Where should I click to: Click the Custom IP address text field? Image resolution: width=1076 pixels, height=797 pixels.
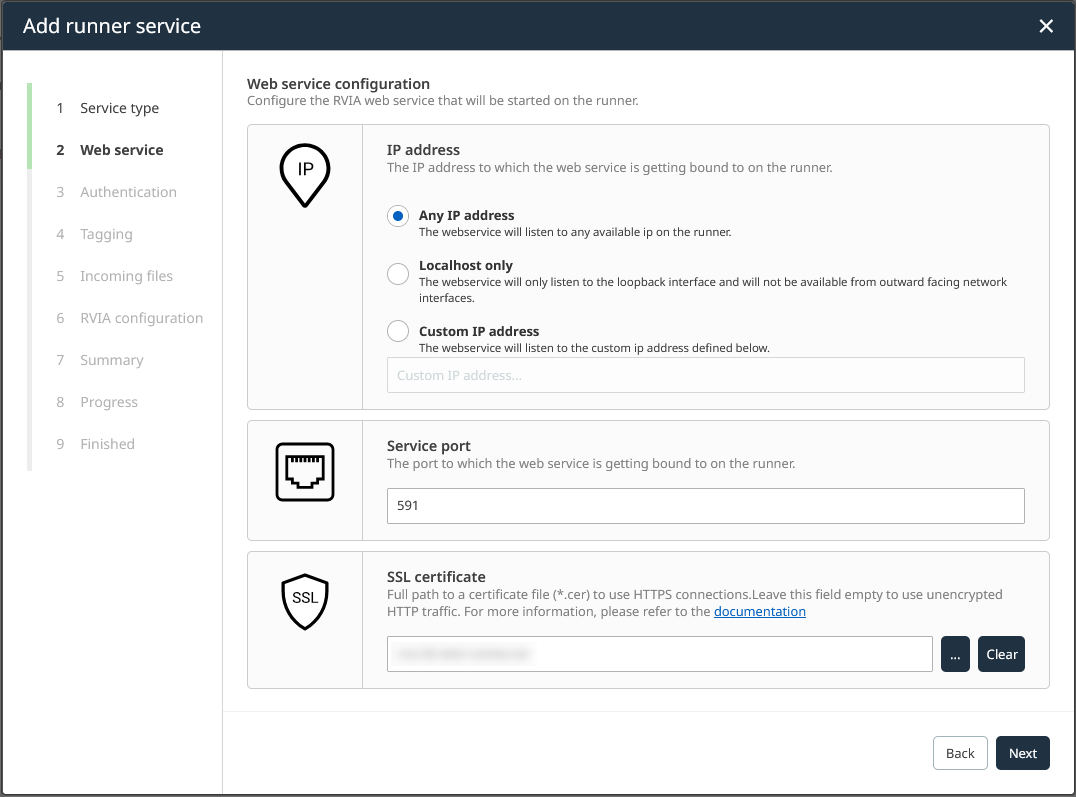point(705,375)
